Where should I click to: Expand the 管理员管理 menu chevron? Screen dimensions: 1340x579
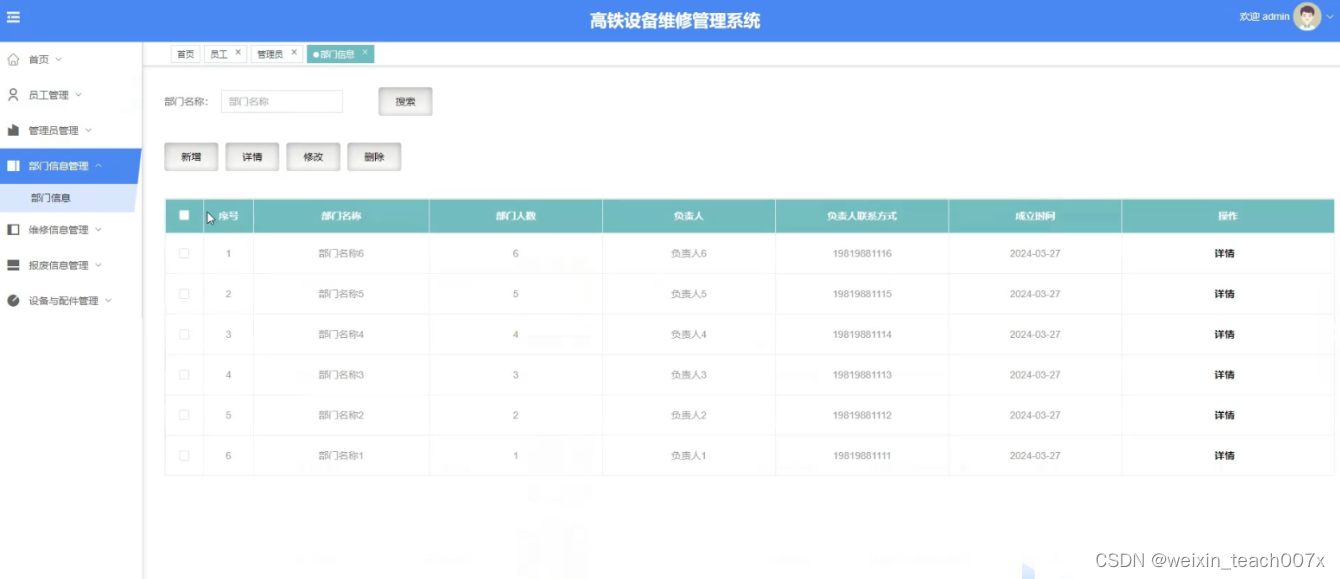(x=88, y=130)
